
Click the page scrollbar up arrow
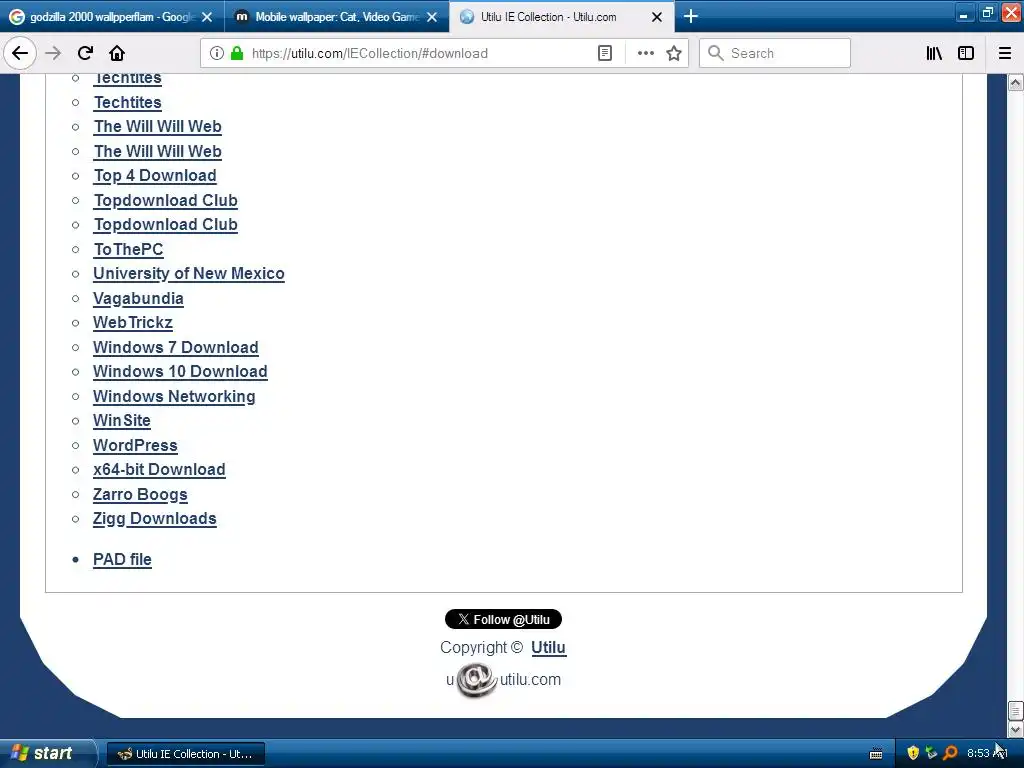1016,83
